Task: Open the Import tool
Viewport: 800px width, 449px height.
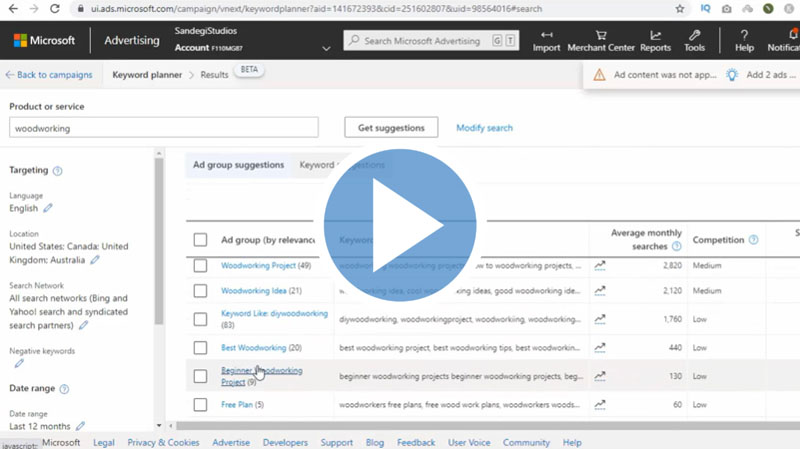Action: click(x=546, y=41)
